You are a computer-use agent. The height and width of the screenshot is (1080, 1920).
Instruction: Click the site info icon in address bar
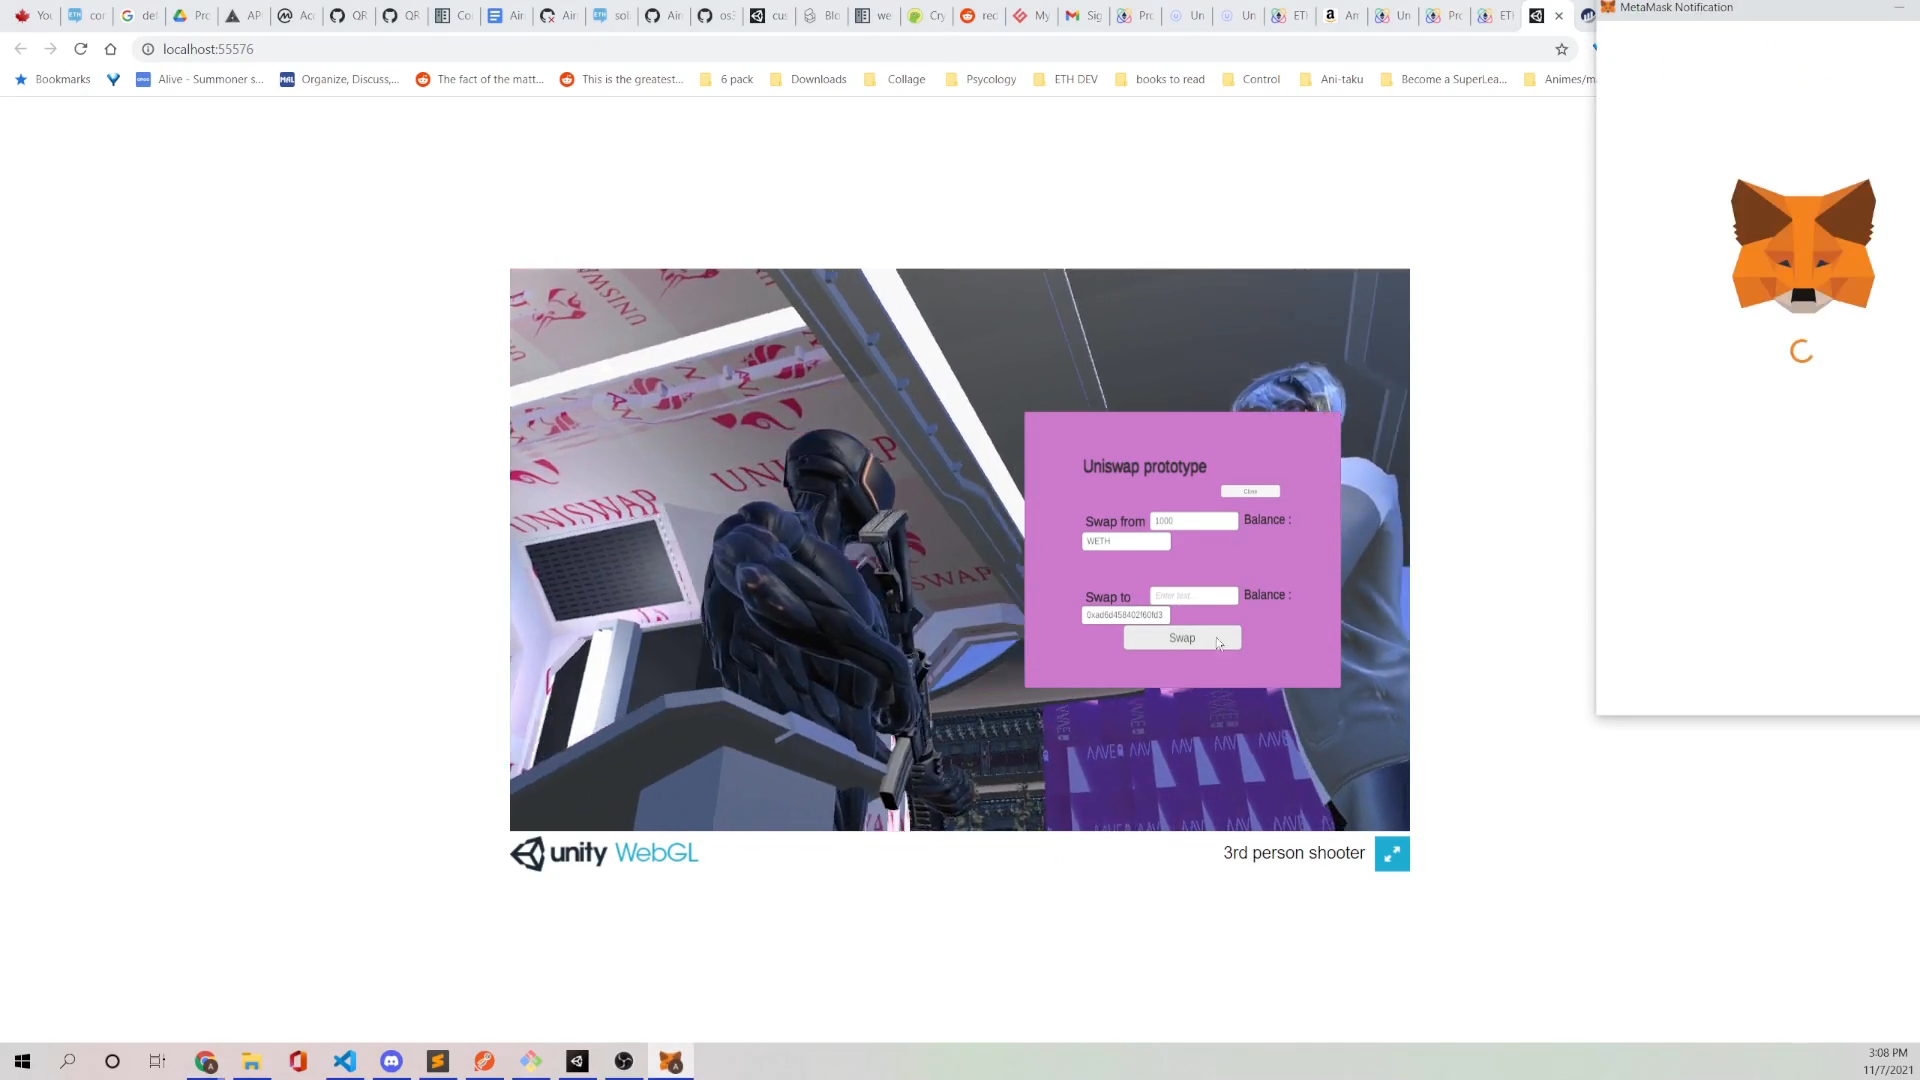coord(148,49)
